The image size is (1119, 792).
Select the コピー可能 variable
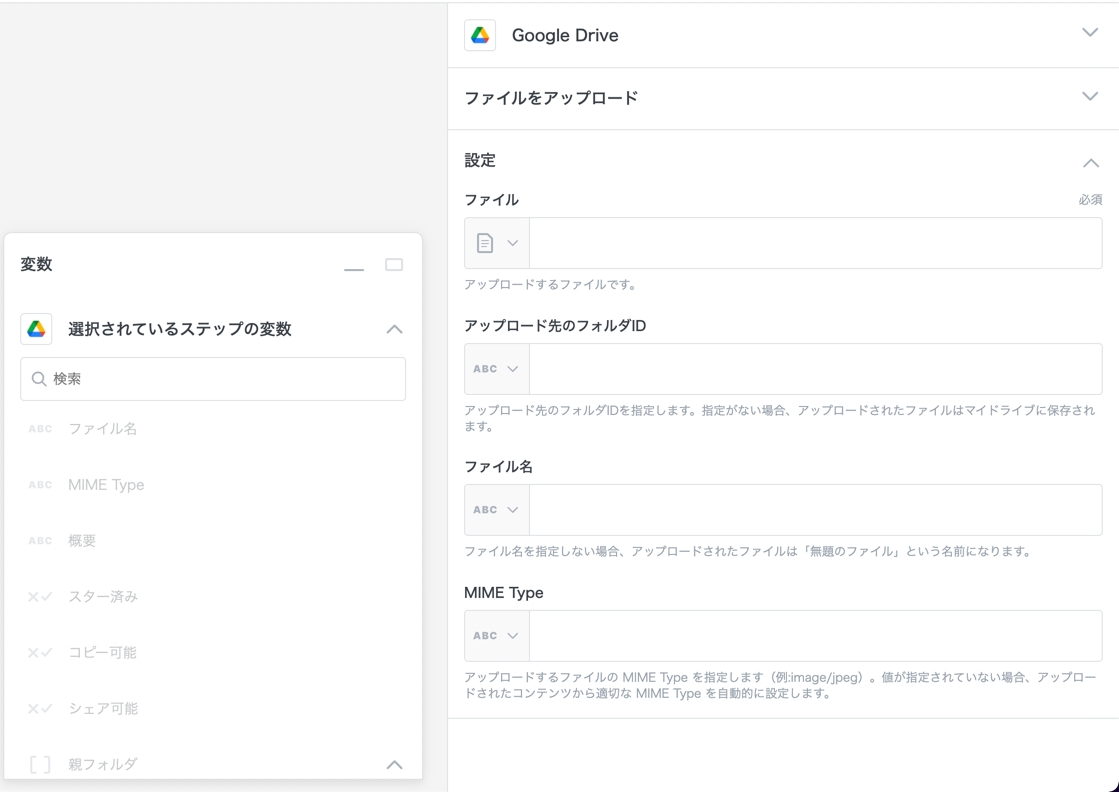coord(102,653)
